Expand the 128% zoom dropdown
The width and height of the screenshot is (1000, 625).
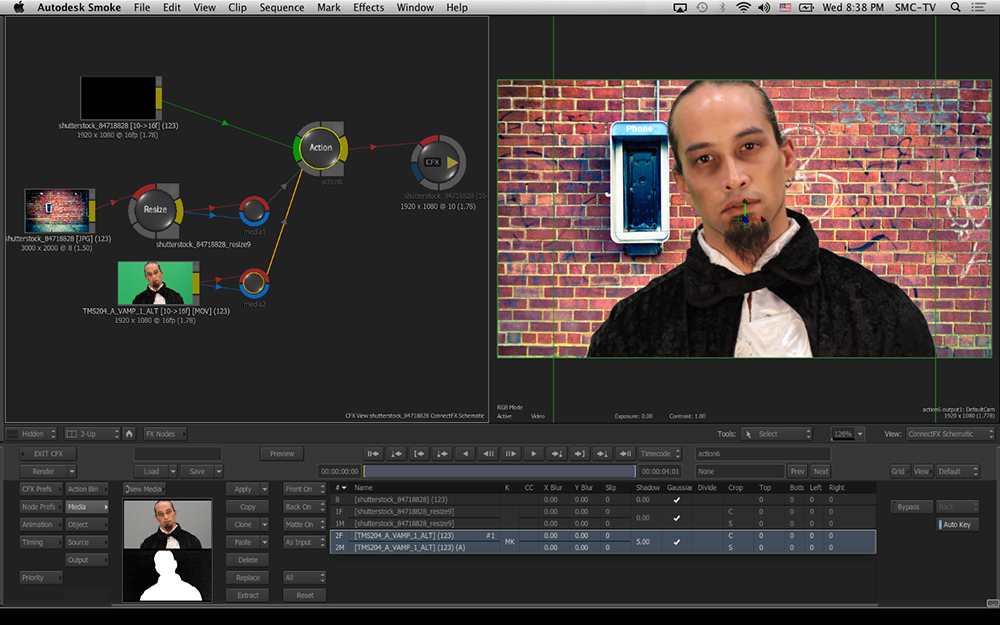tap(846, 434)
